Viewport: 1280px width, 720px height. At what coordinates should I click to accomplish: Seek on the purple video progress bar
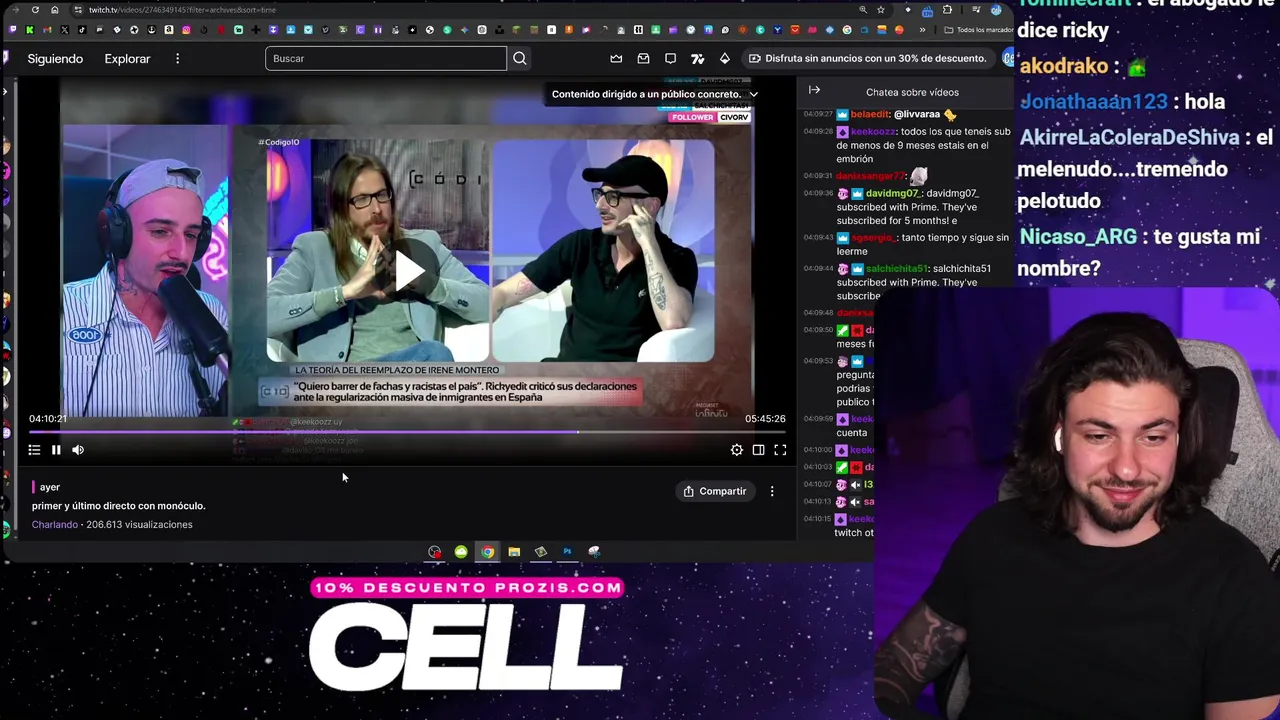pyautogui.click(x=407, y=432)
